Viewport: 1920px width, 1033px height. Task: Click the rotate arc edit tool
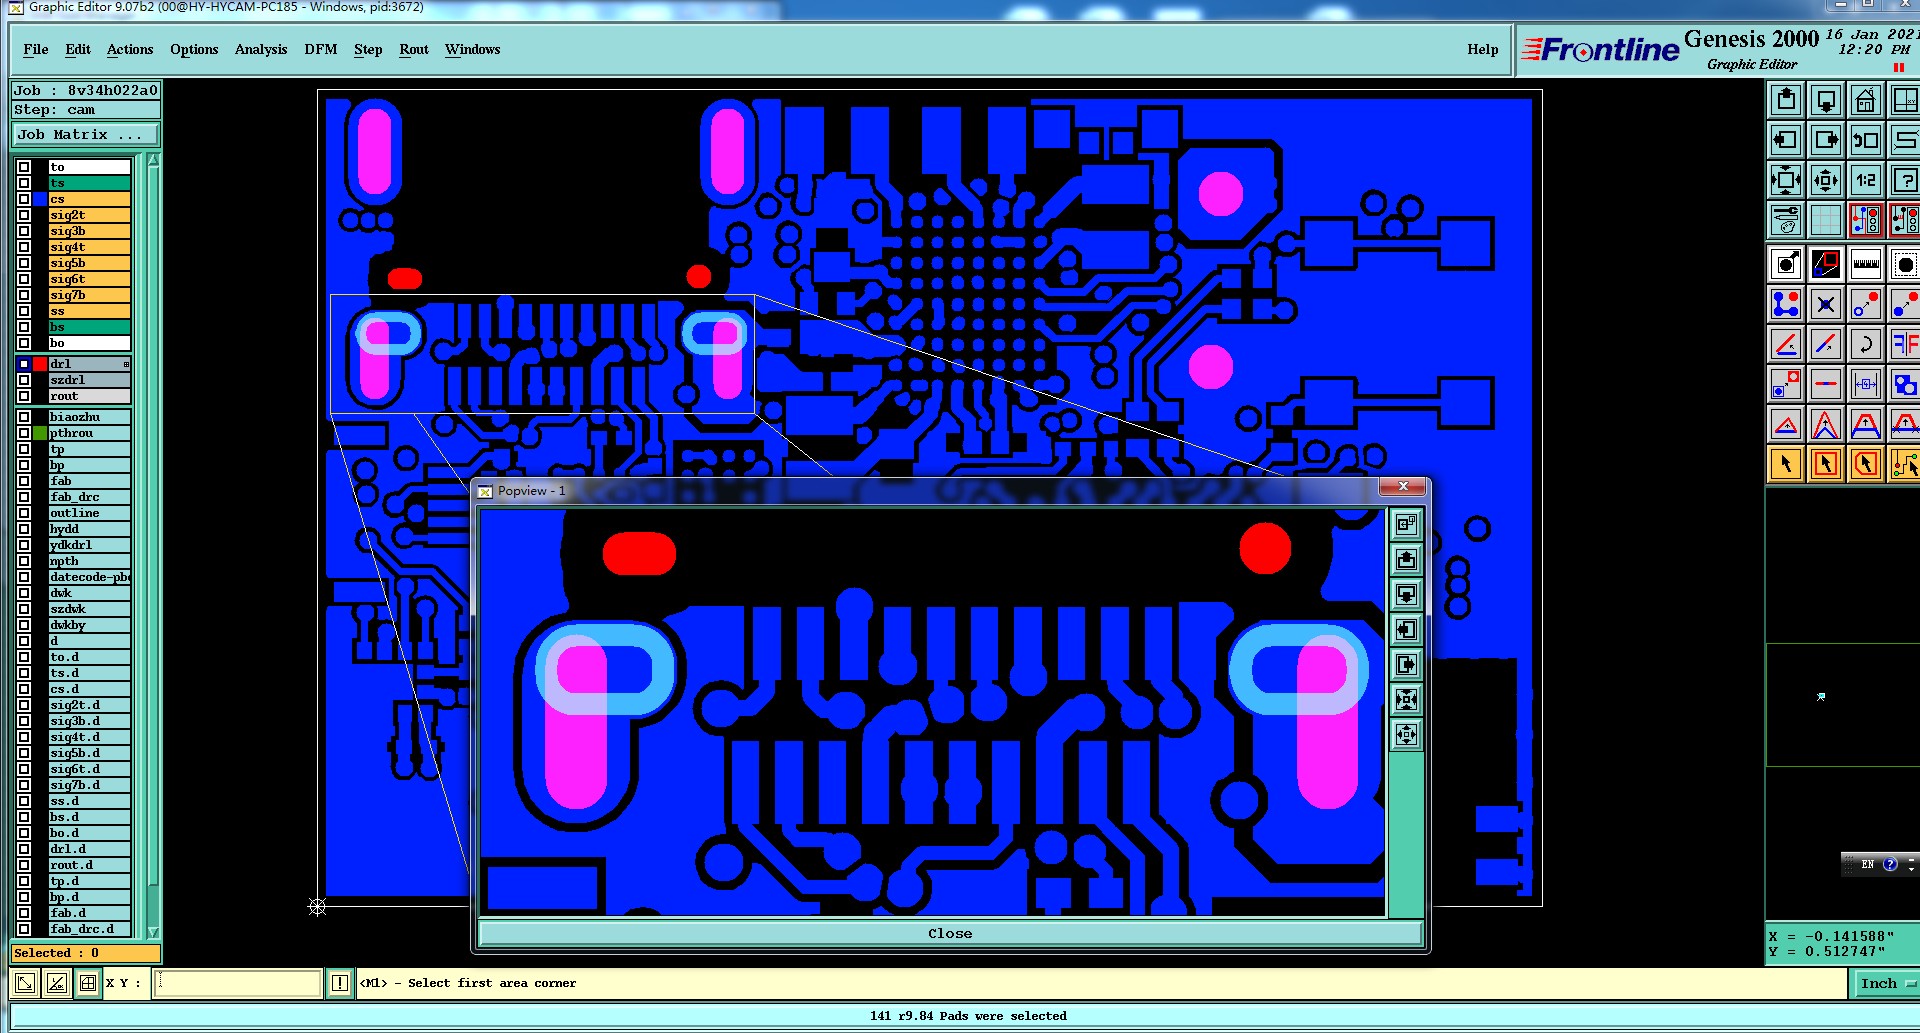point(1865,344)
